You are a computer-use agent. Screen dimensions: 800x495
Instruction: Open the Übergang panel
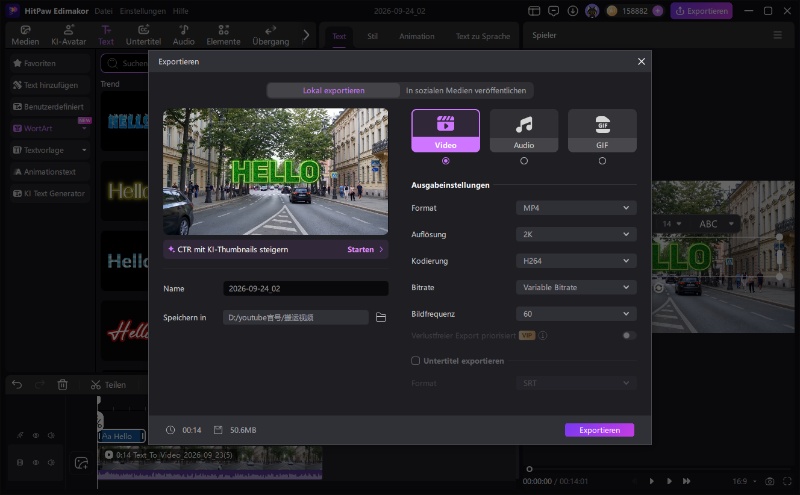point(270,35)
